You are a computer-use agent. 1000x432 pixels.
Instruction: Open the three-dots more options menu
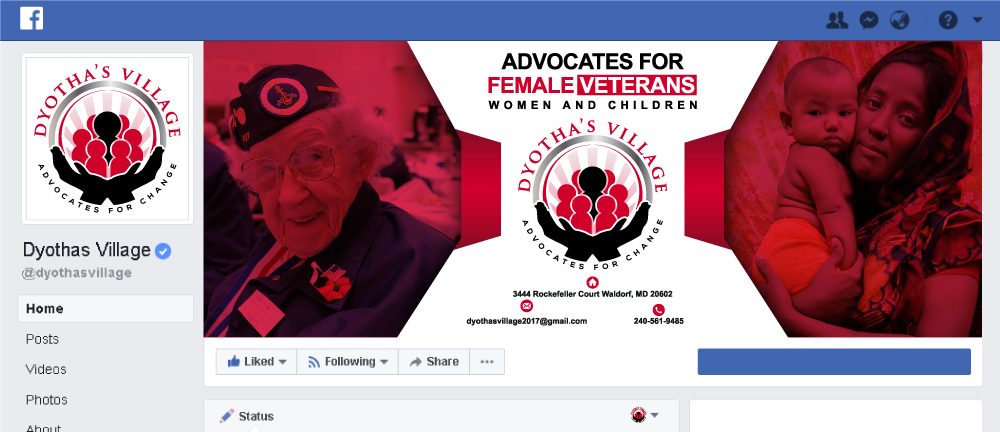487,362
